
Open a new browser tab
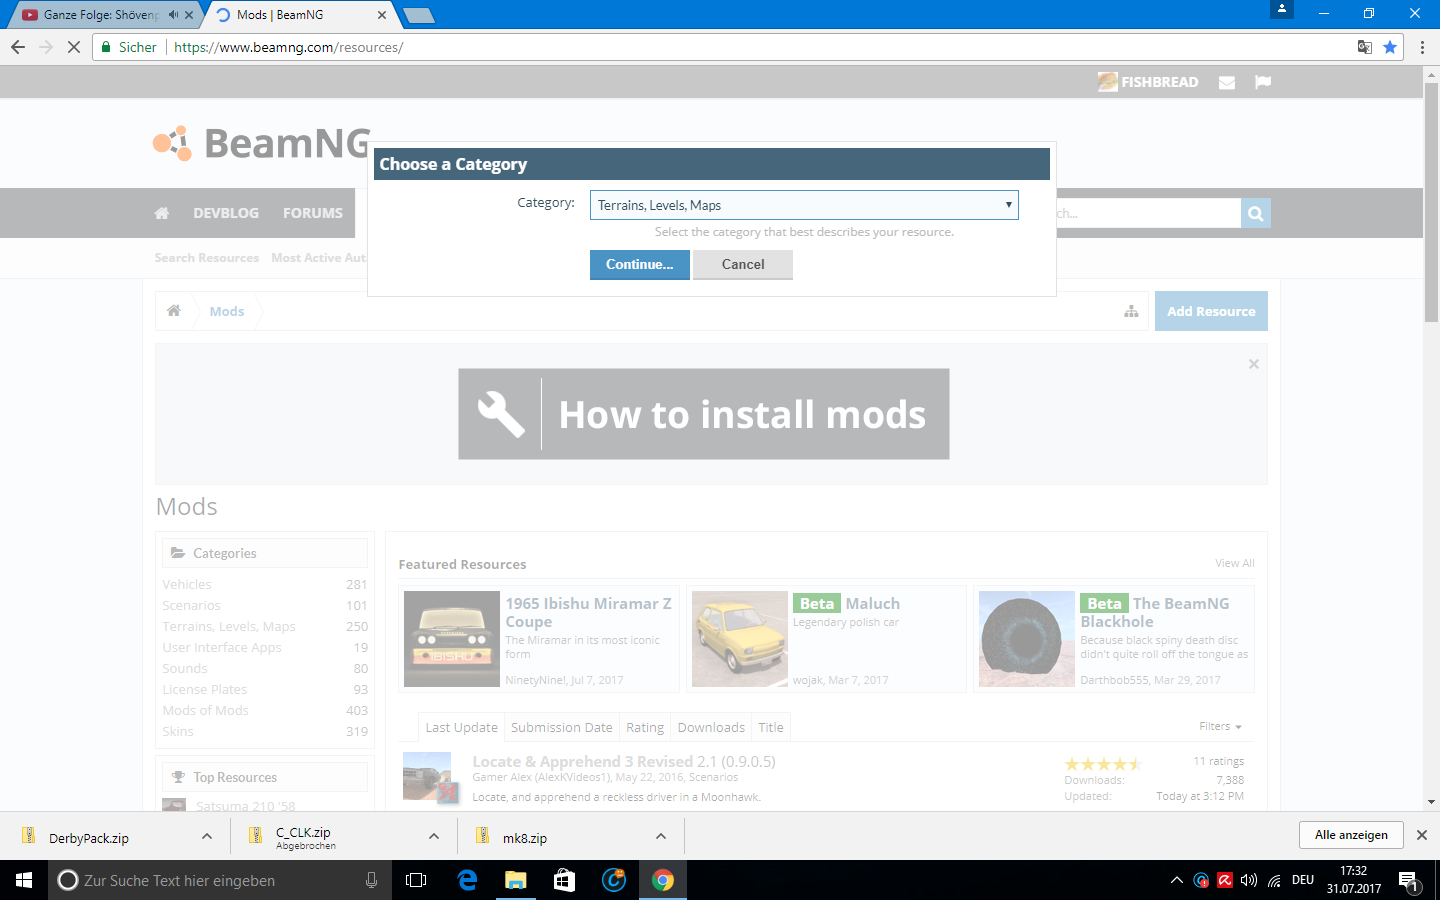[x=418, y=15]
